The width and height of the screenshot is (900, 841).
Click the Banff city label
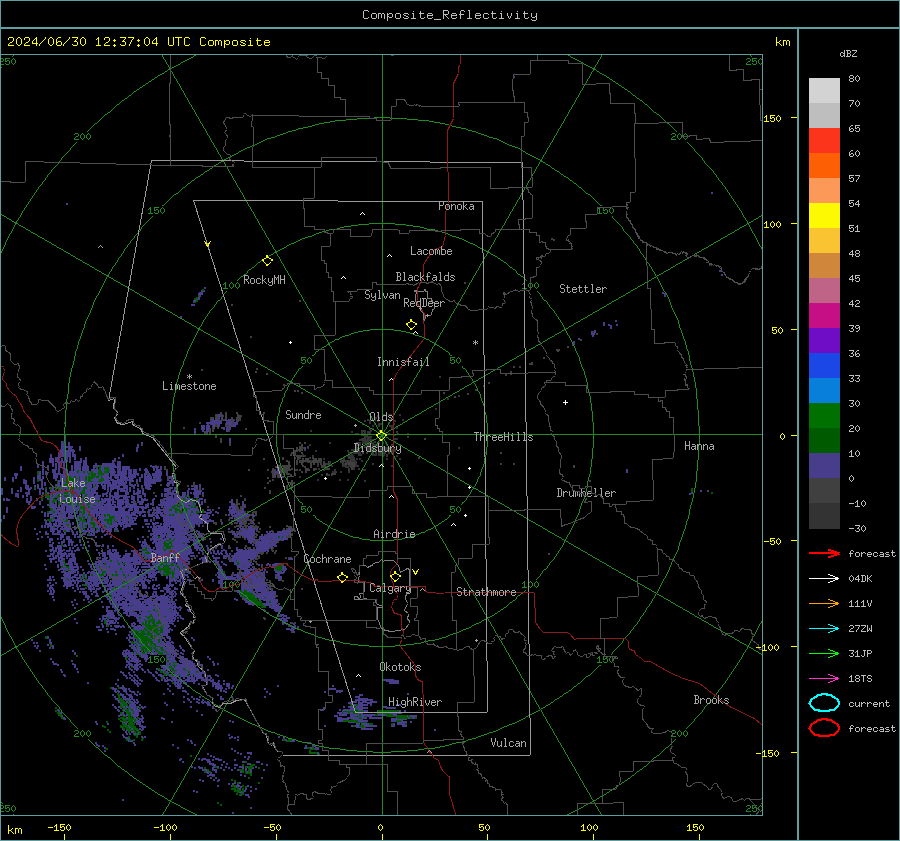point(165,557)
